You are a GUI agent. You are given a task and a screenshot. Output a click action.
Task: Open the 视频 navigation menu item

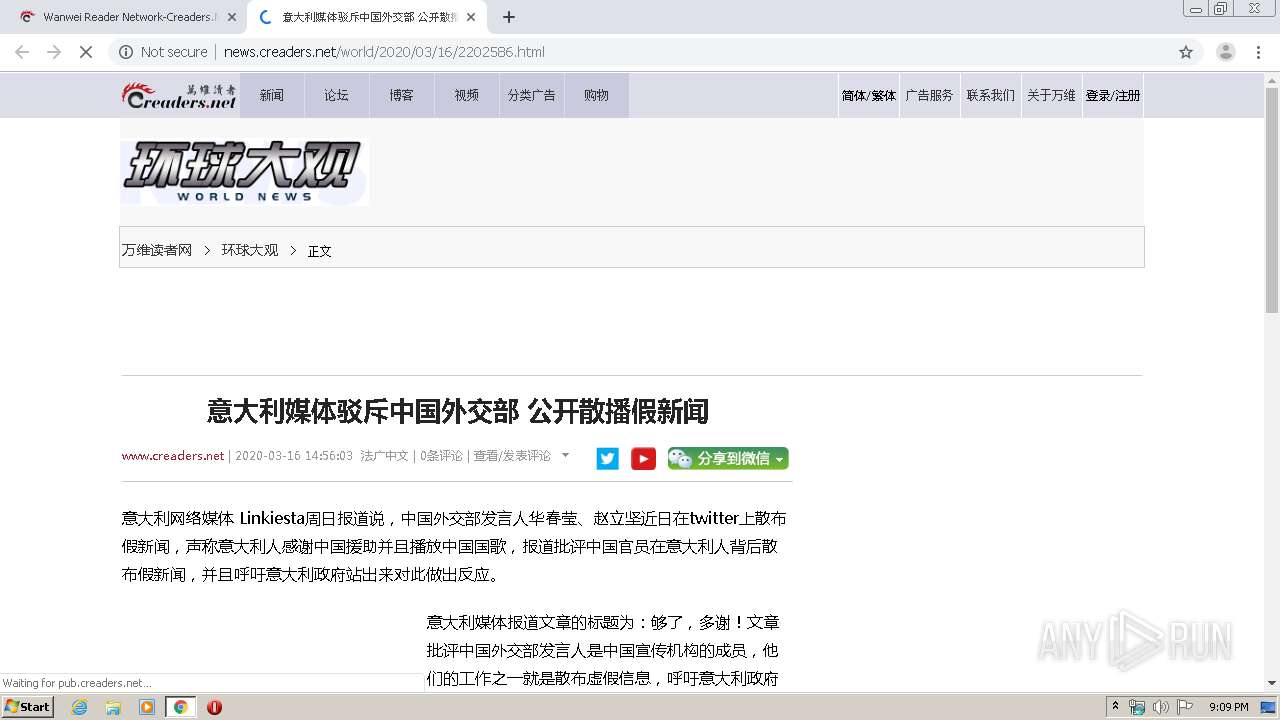tap(467, 96)
